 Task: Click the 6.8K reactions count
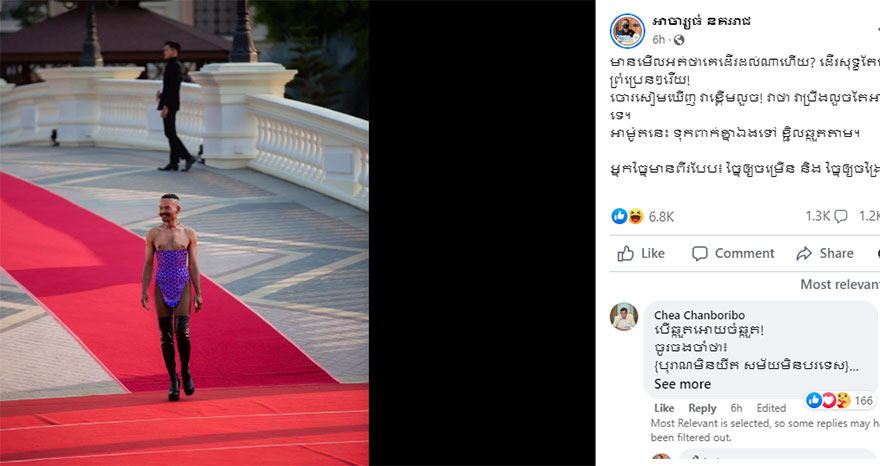[x=661, y=217]
